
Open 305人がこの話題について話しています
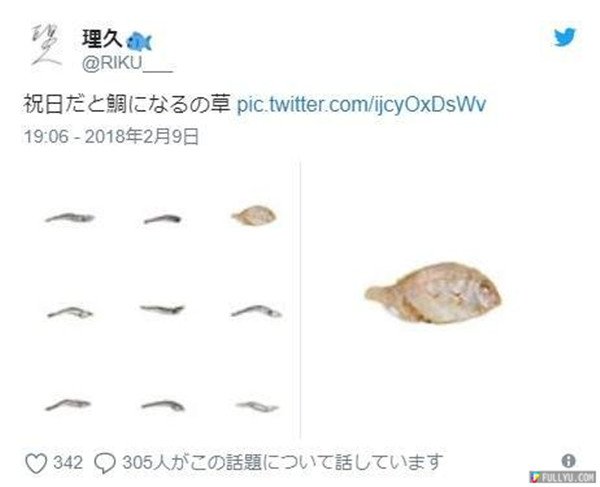coord(282,463)
